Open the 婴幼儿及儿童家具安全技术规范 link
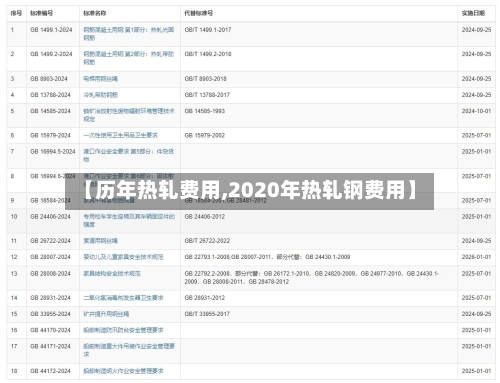500x383 pixels. tap(123, 257)
